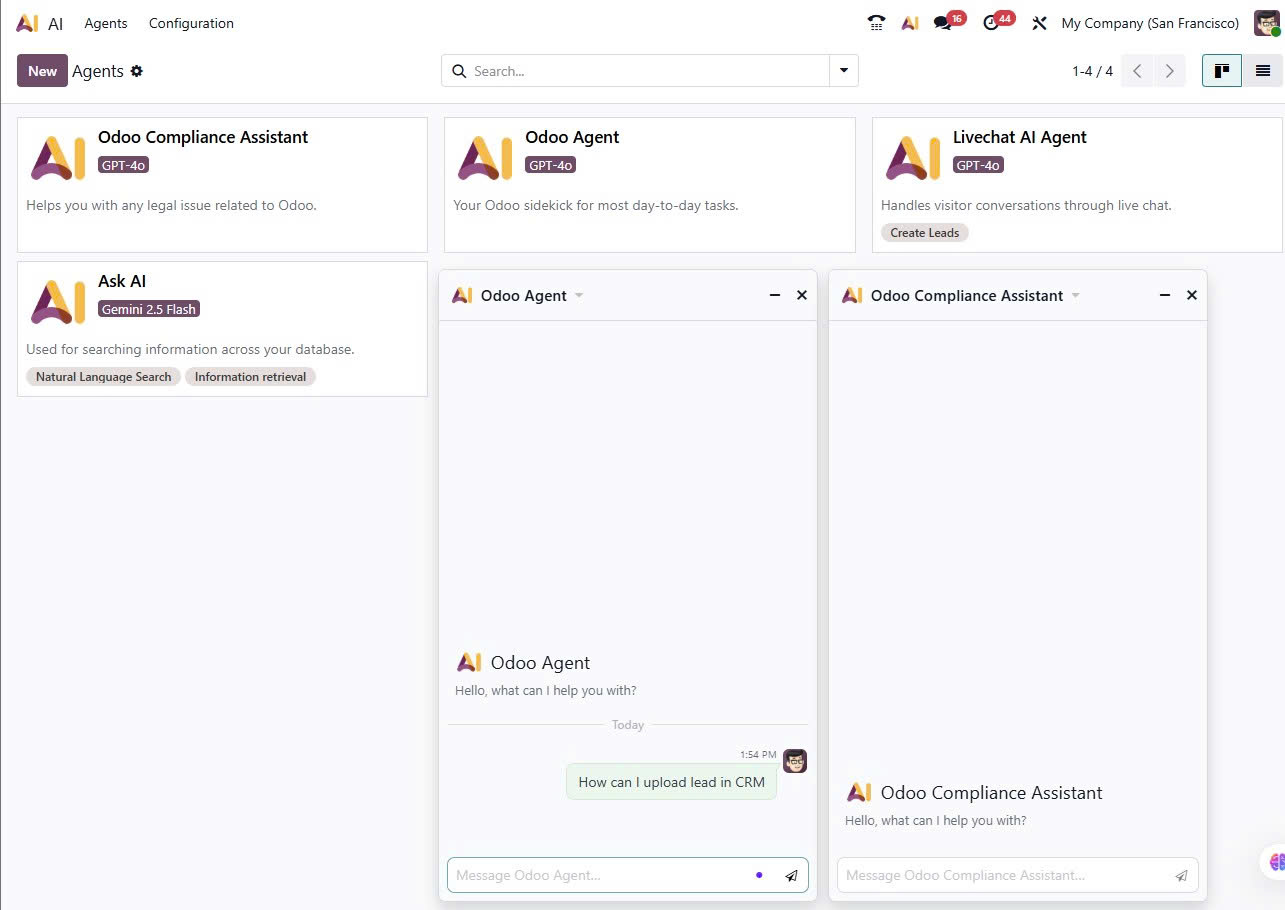Open activities clock icon with 44 badge

click(991, 23)
